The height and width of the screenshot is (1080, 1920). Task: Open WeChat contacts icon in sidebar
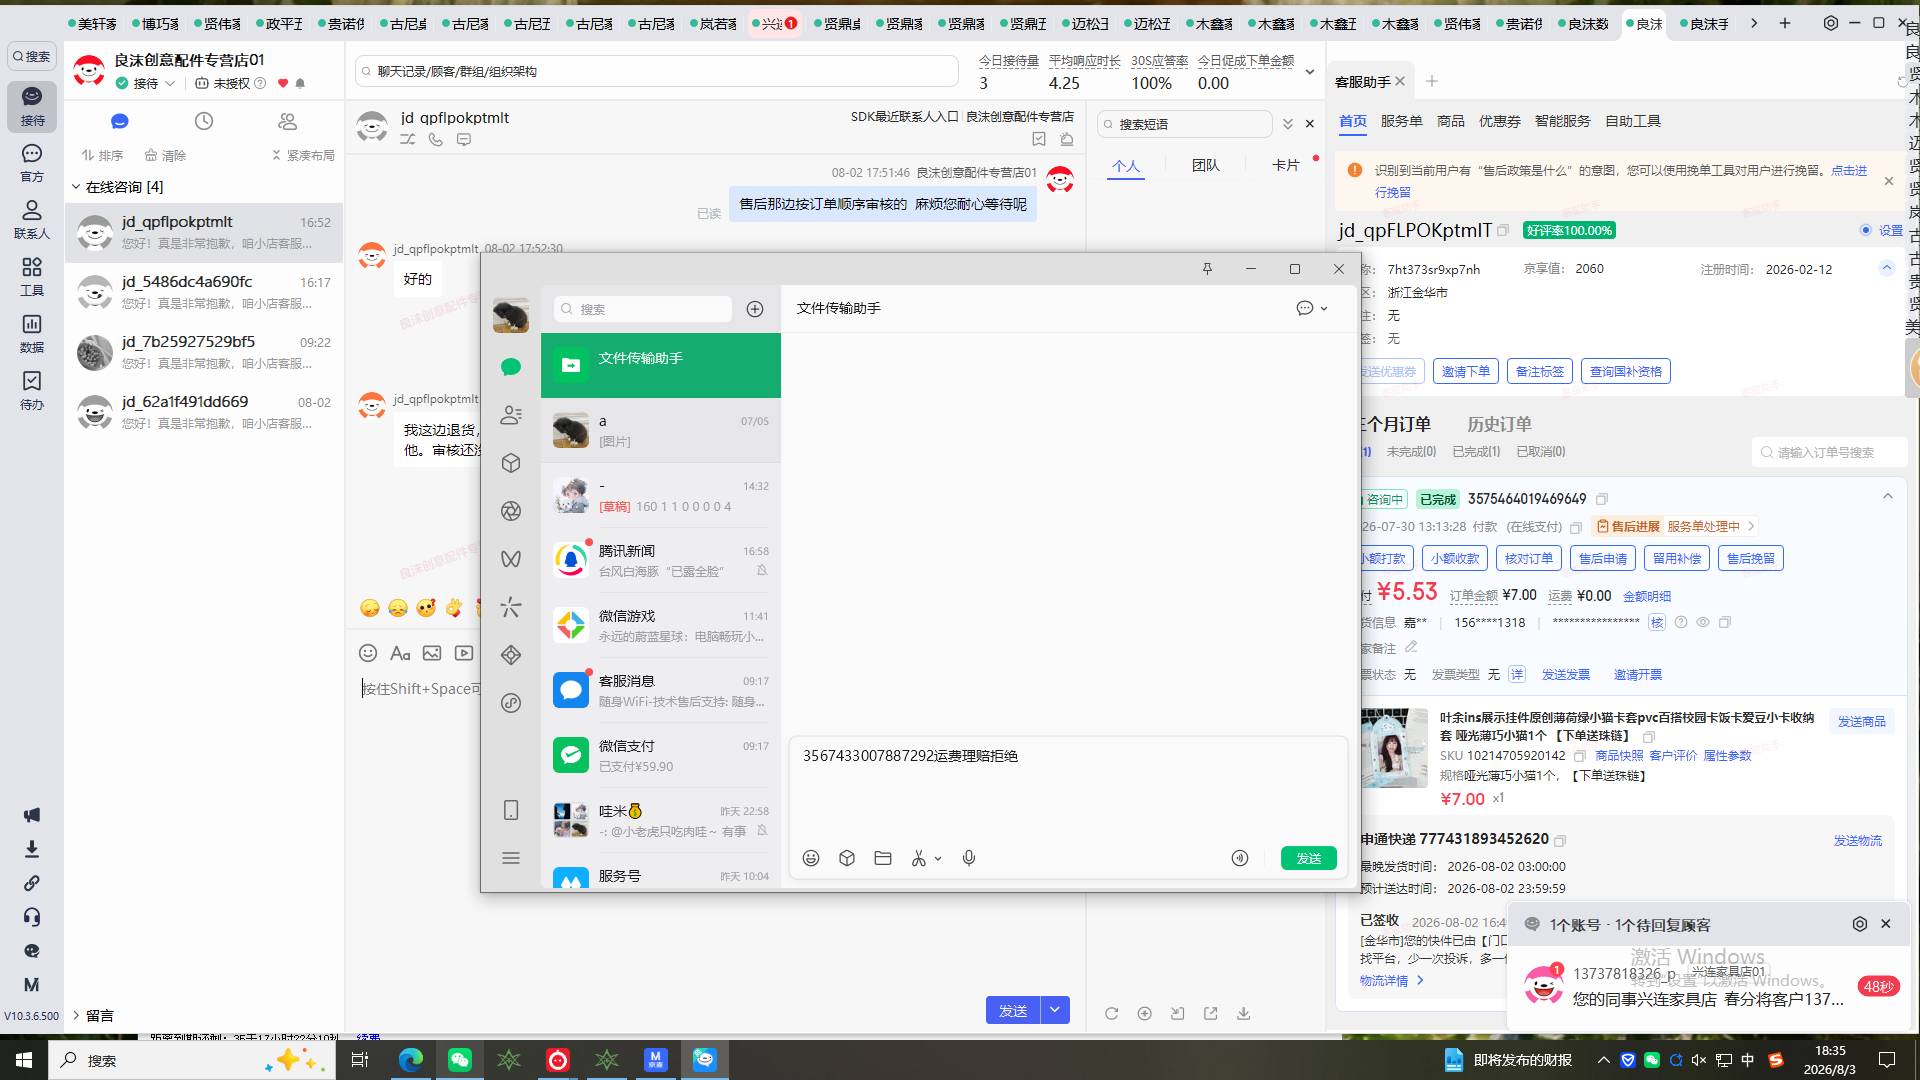(x=511, y=415)
